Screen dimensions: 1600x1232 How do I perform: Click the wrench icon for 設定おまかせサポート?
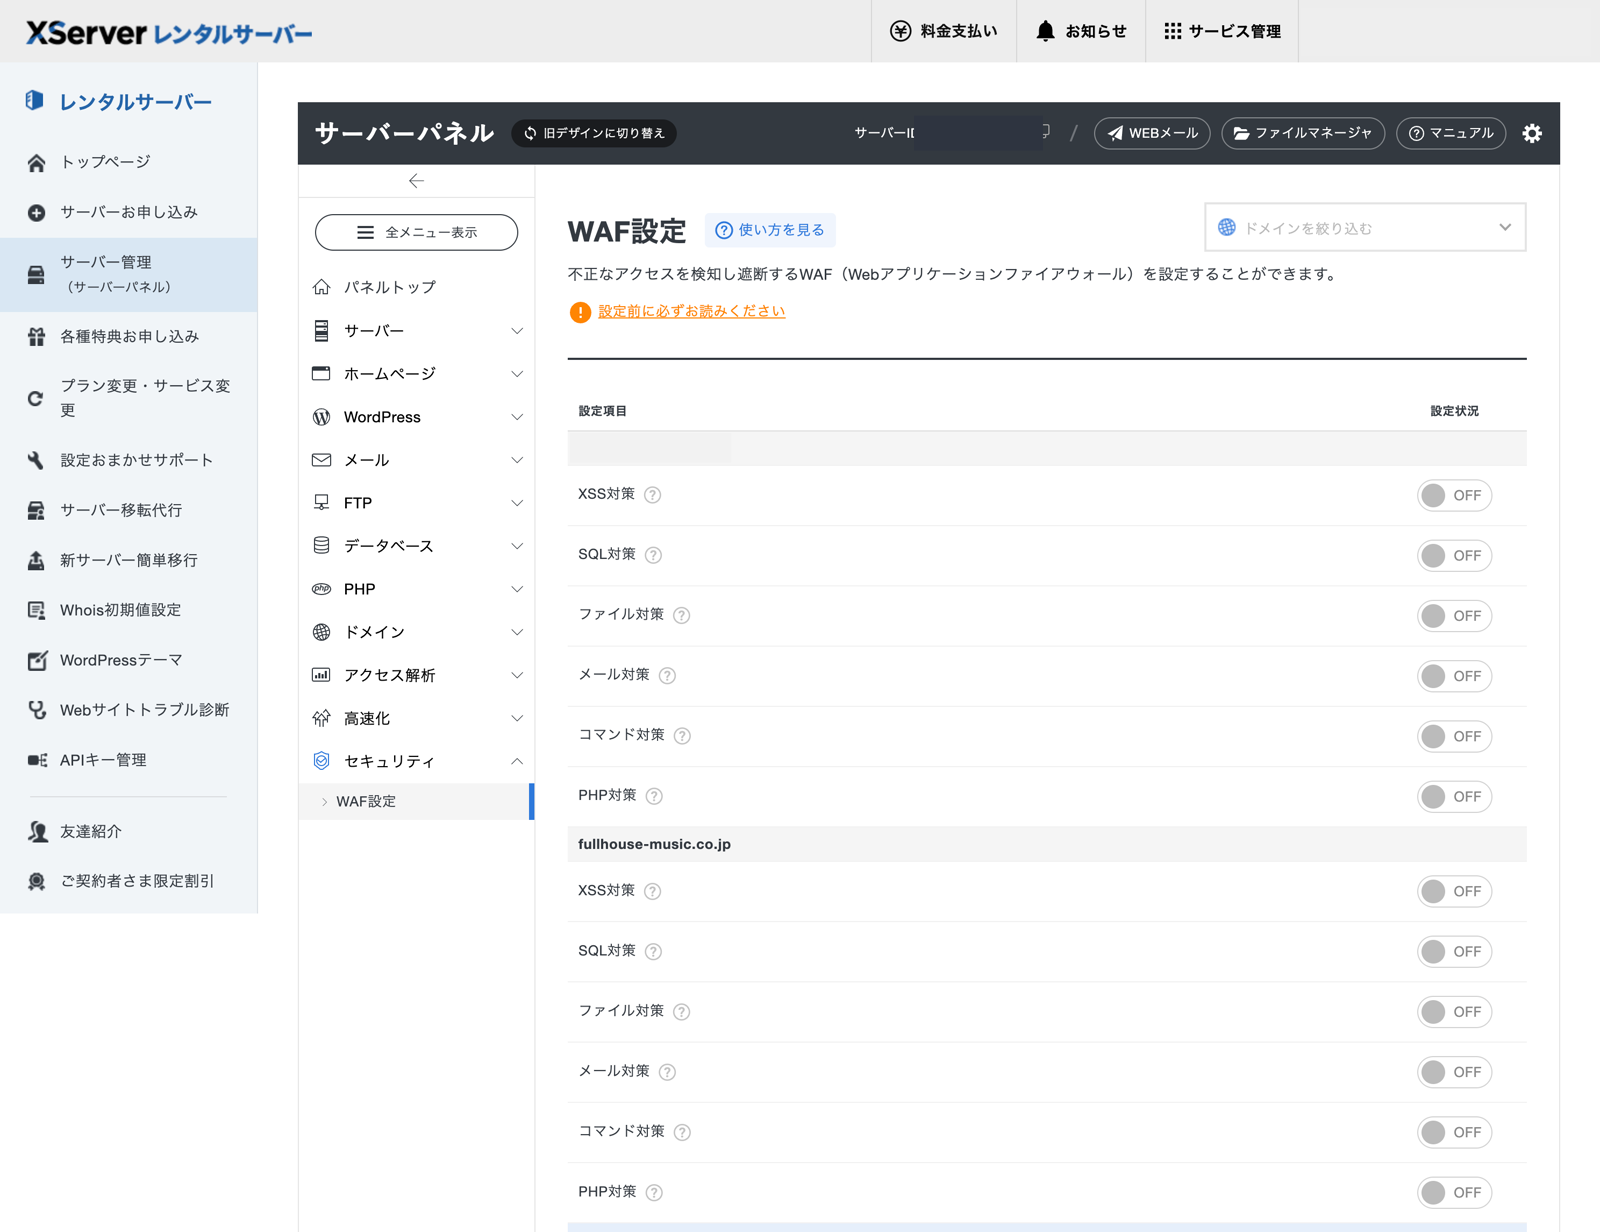(37, 460)
